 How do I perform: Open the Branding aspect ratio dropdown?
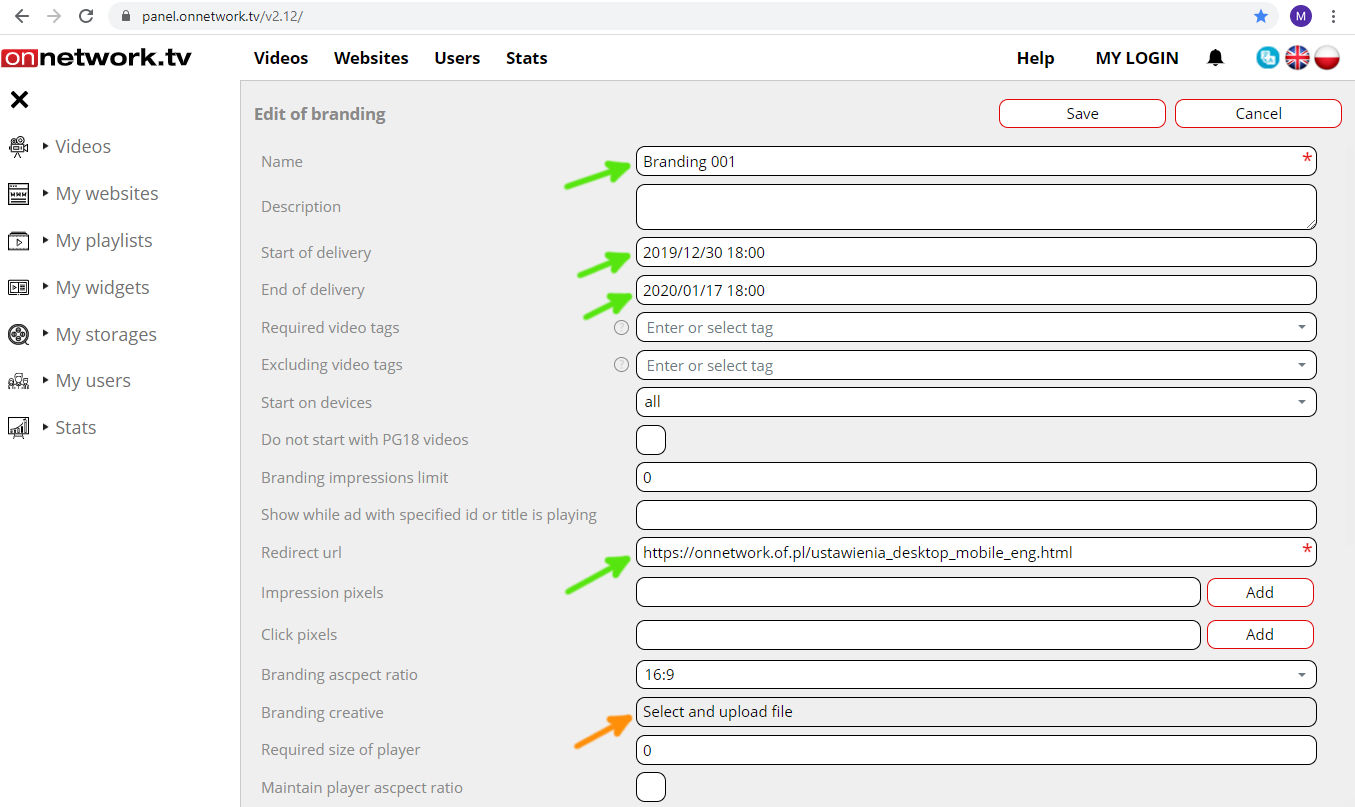tap(975, 675)
